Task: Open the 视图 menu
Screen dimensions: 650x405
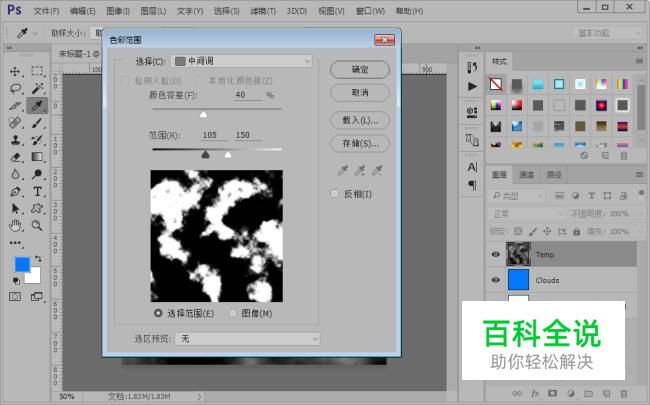Action: pyautogui.click(x=331, y=11)
